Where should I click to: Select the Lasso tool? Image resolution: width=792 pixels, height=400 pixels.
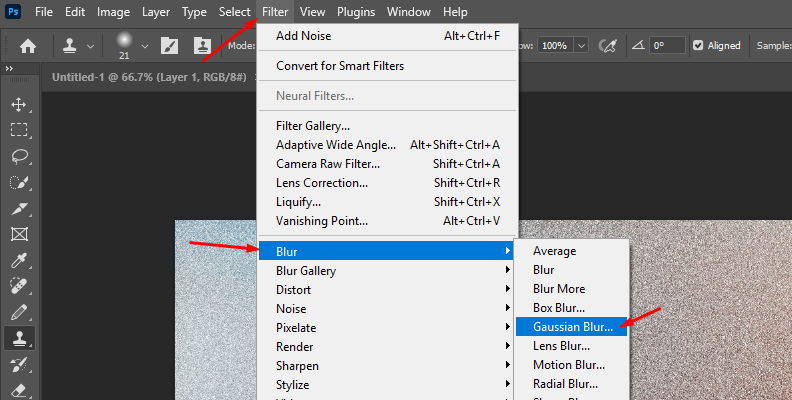tap(19, 156)
